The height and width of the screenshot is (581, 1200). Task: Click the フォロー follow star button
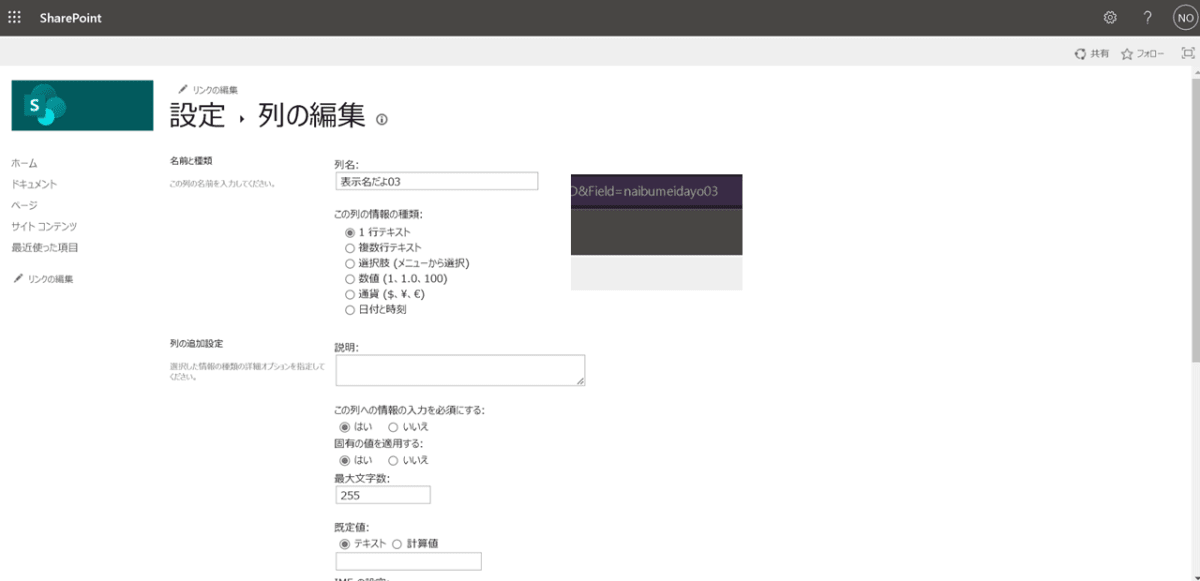point(1142,53)
